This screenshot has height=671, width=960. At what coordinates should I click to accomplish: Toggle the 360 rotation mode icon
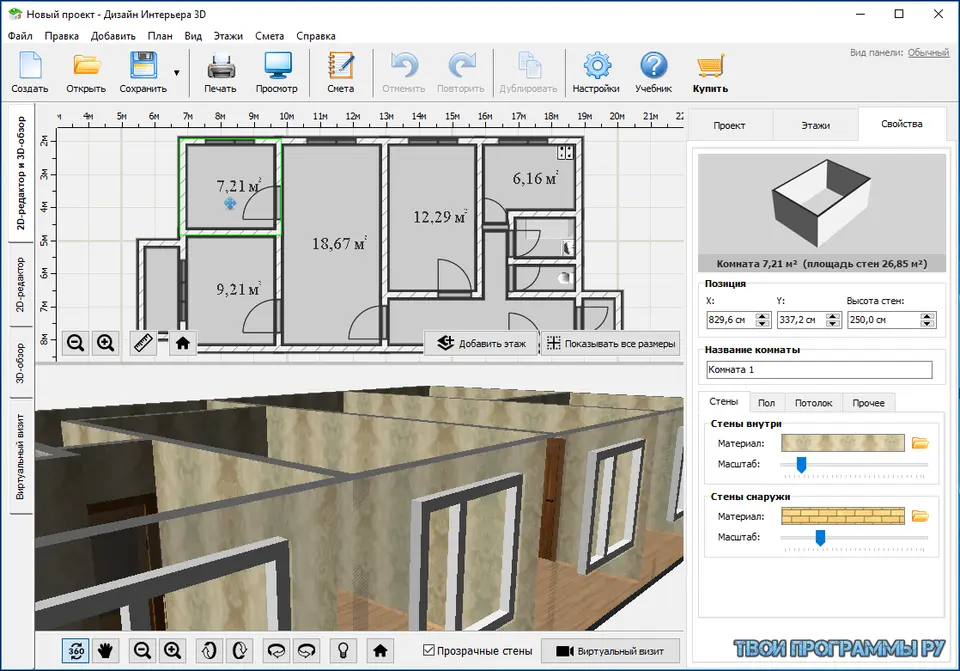click(76, 650)
